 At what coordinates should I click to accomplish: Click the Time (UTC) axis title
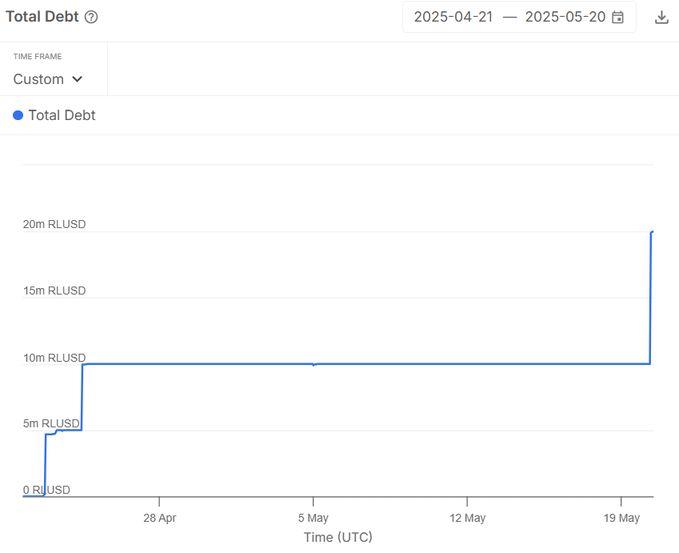[x=338, y=537]
